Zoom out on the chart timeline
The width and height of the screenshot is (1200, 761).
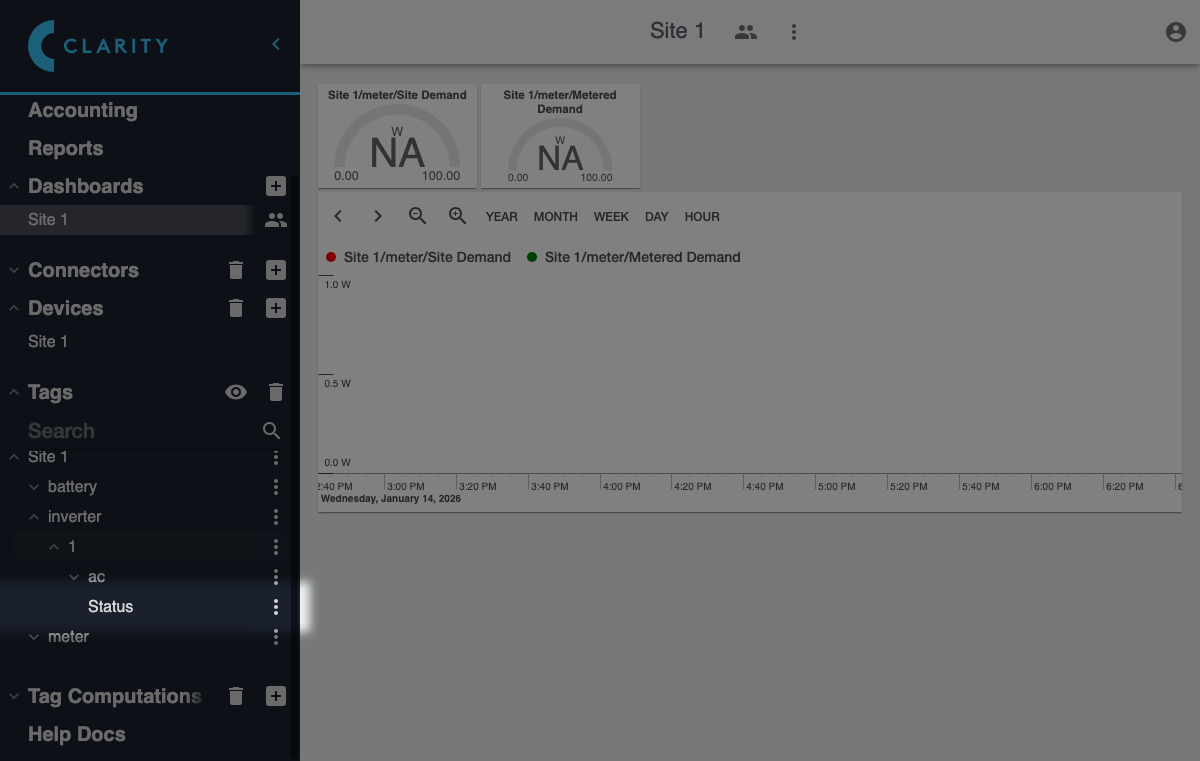click(x=418, y=216)
